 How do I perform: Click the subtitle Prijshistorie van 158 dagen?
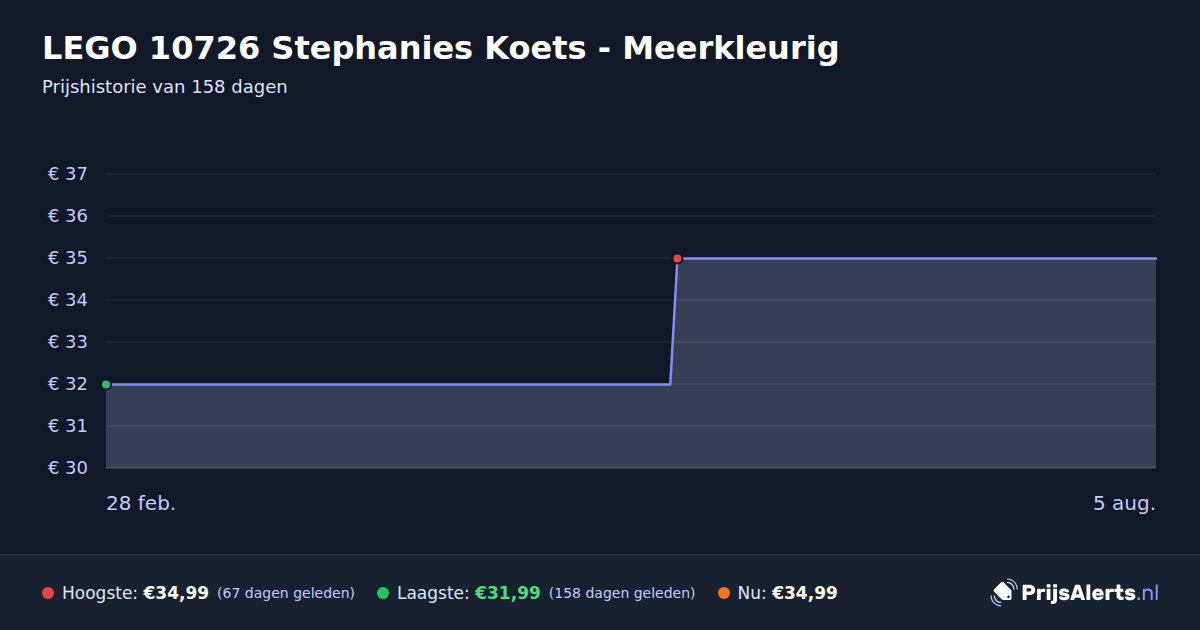(x=165, y=87)
